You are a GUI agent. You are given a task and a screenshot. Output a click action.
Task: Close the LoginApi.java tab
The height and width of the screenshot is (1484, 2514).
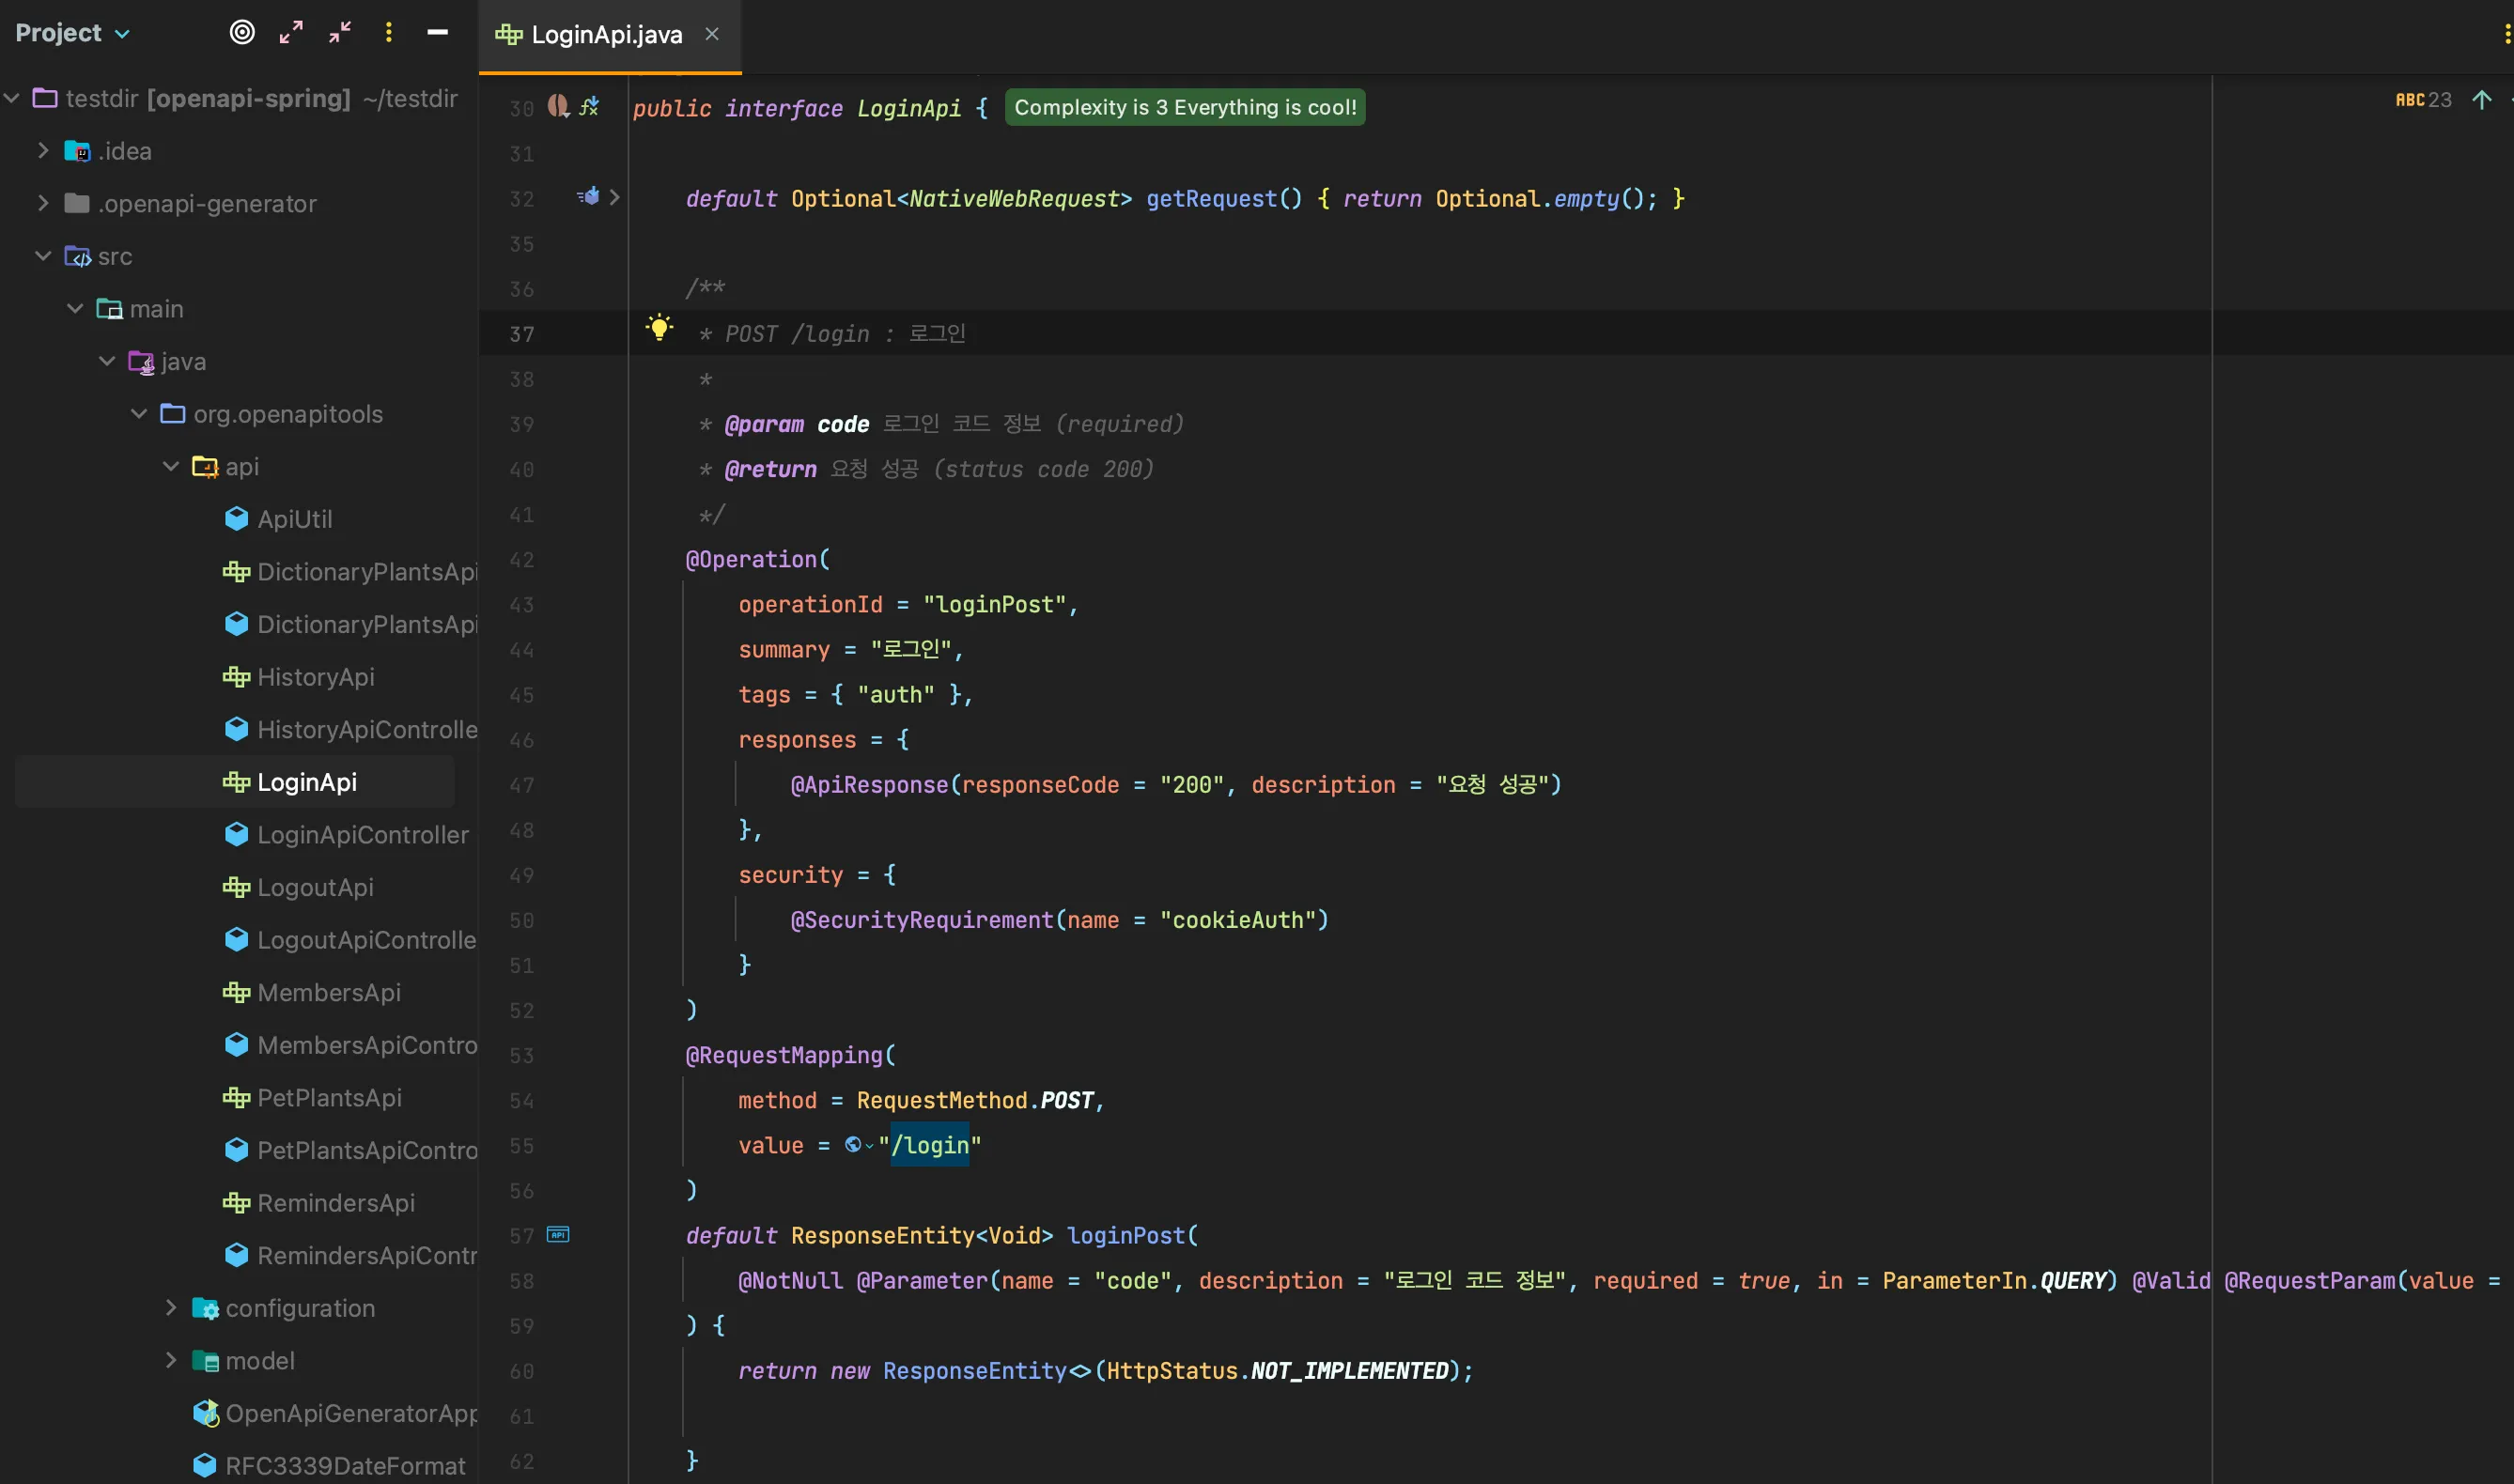pos(712,35)
